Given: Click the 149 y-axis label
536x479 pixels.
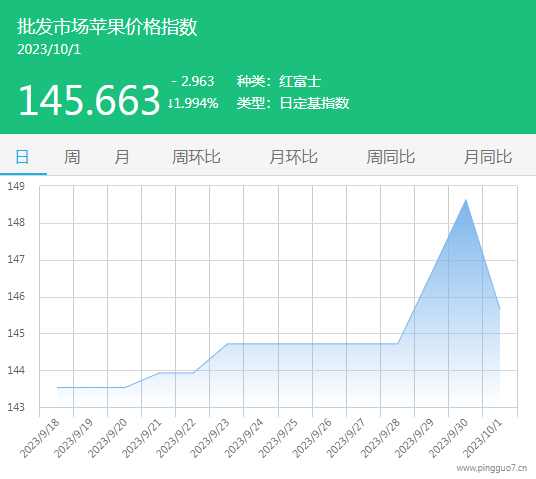Looking at the screenshot, I should click(16, 186).
